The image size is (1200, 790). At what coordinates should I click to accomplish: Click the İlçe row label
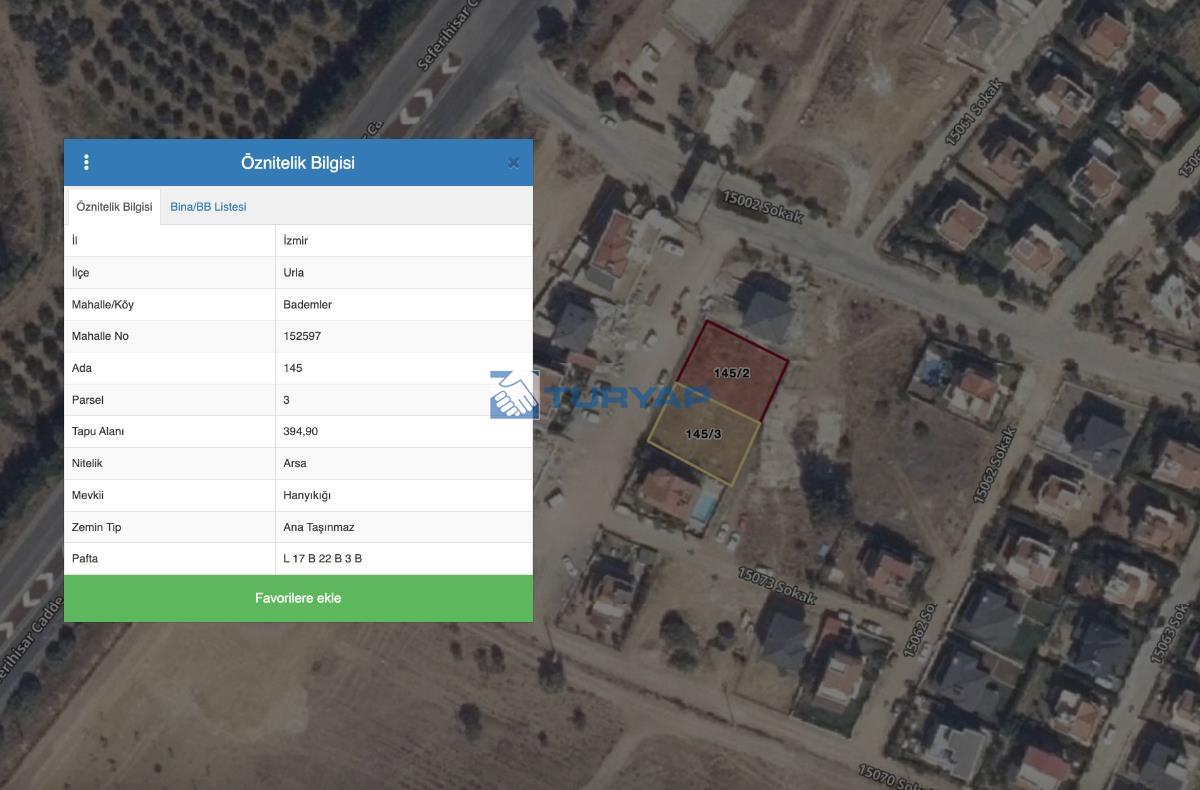coord(81,273)
